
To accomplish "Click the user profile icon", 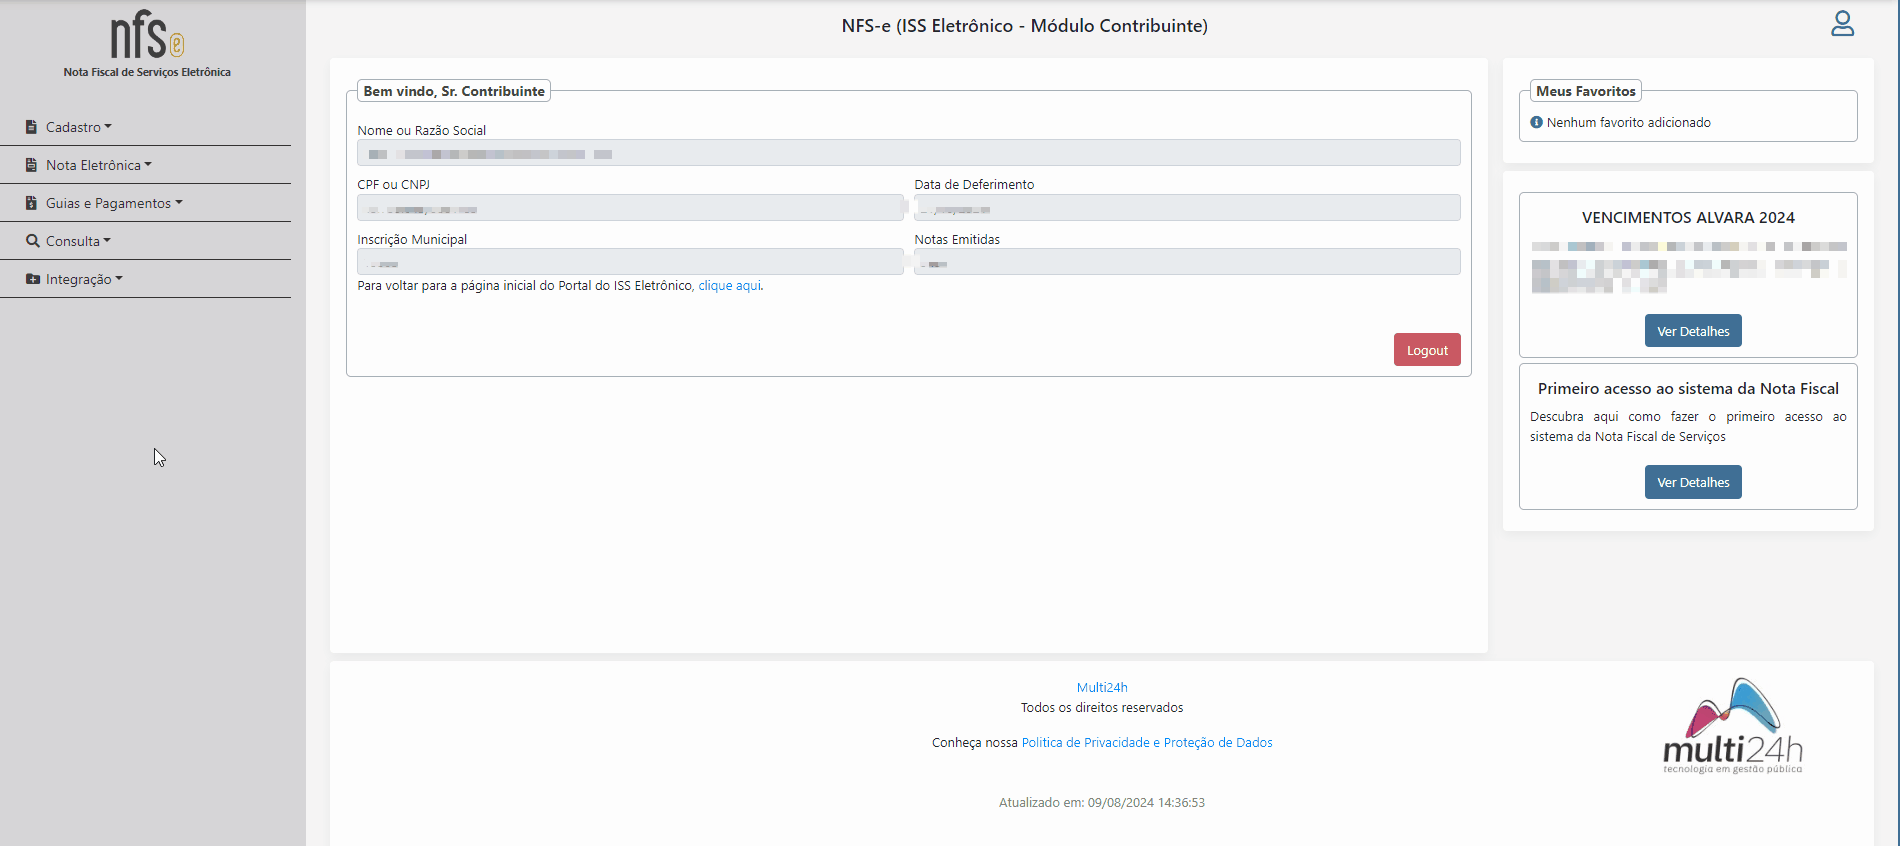I will pyautogui.click(x=1842, y=24).
